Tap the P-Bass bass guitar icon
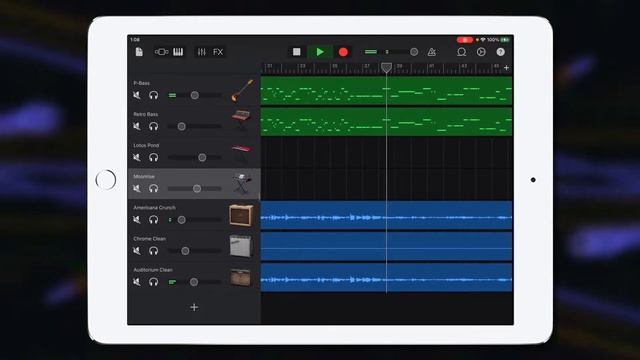This screenshot has width=640, height=360. click(242, 91)
